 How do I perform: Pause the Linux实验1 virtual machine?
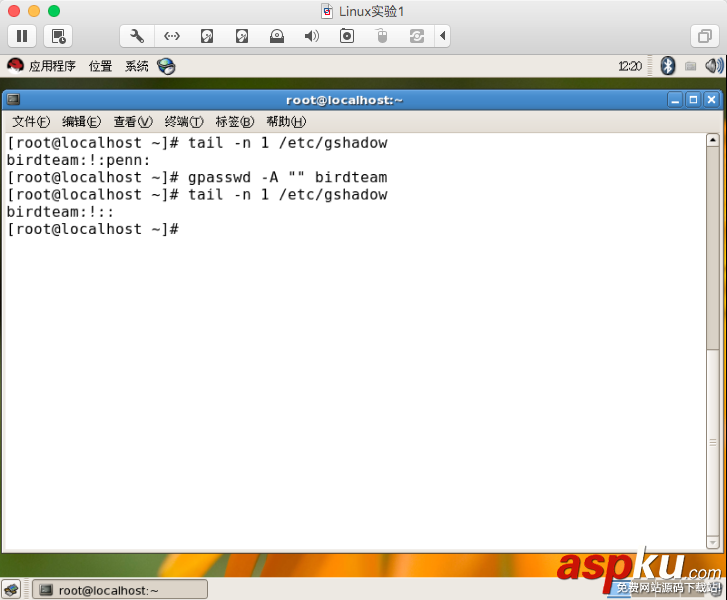click(x=22, y=36)
